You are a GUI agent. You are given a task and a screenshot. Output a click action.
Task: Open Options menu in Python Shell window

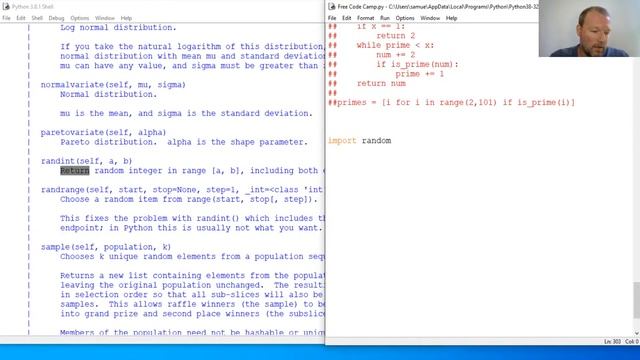80,18
